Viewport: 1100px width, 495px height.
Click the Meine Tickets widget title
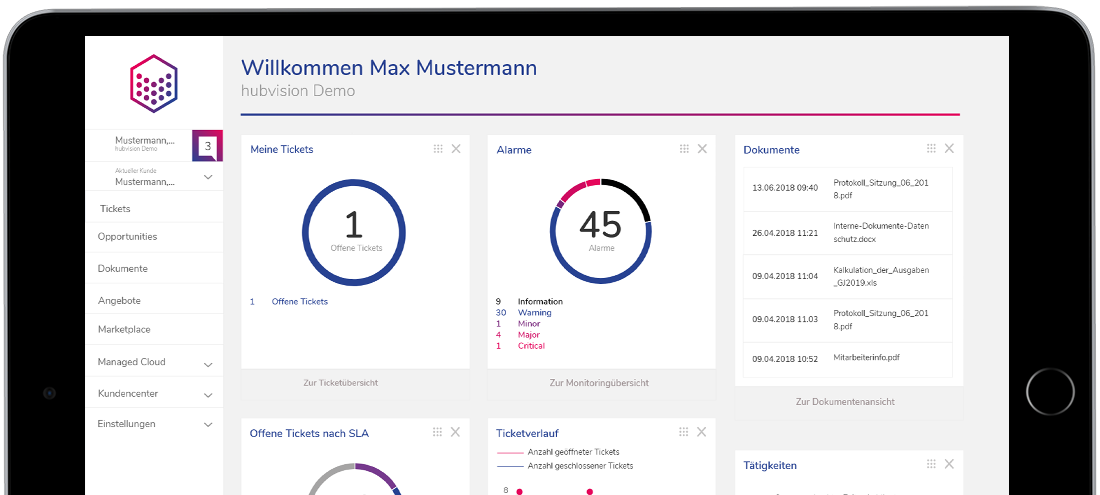282,149
